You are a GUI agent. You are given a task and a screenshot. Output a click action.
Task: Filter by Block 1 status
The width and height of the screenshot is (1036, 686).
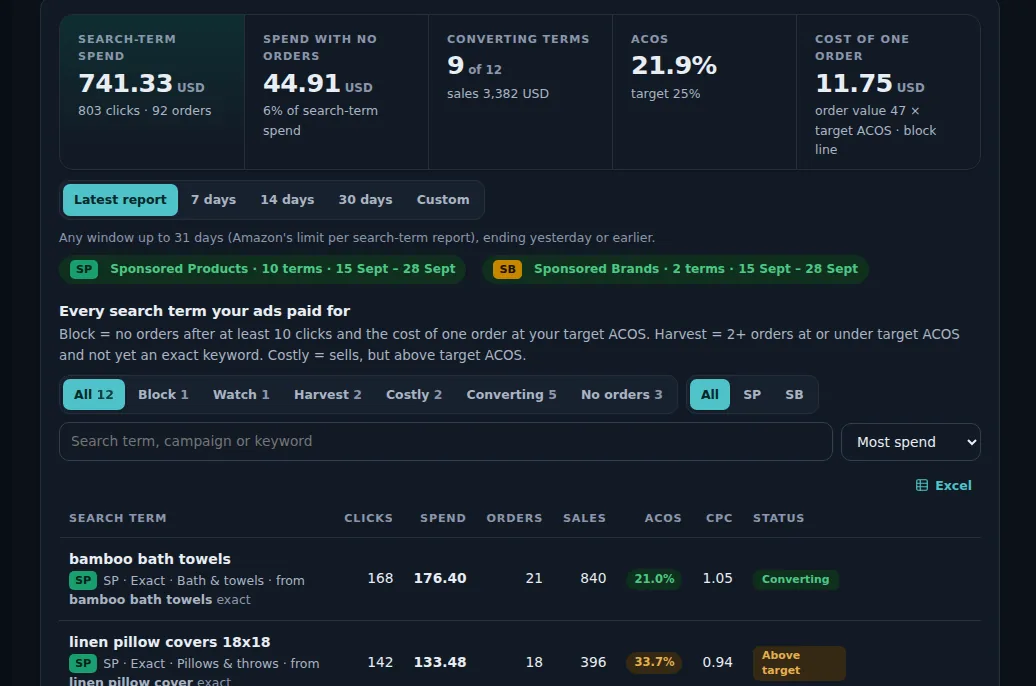pyautogui.click(x=163, y=395)
